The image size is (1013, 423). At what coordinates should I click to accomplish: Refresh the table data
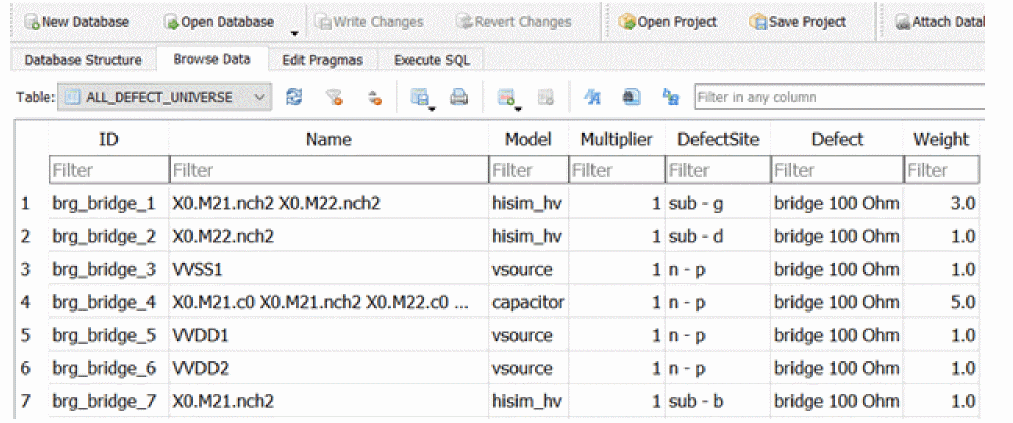pos(294,97)
